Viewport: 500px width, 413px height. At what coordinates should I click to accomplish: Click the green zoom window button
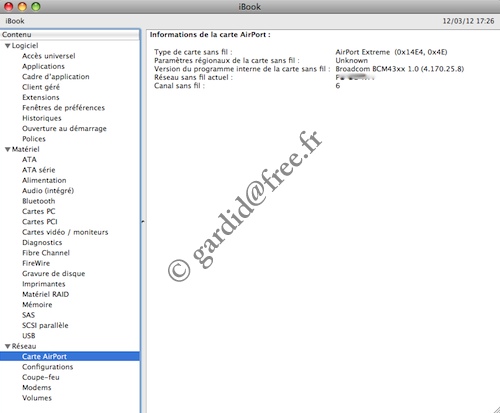pyautogui.click(x=36, y=6)
